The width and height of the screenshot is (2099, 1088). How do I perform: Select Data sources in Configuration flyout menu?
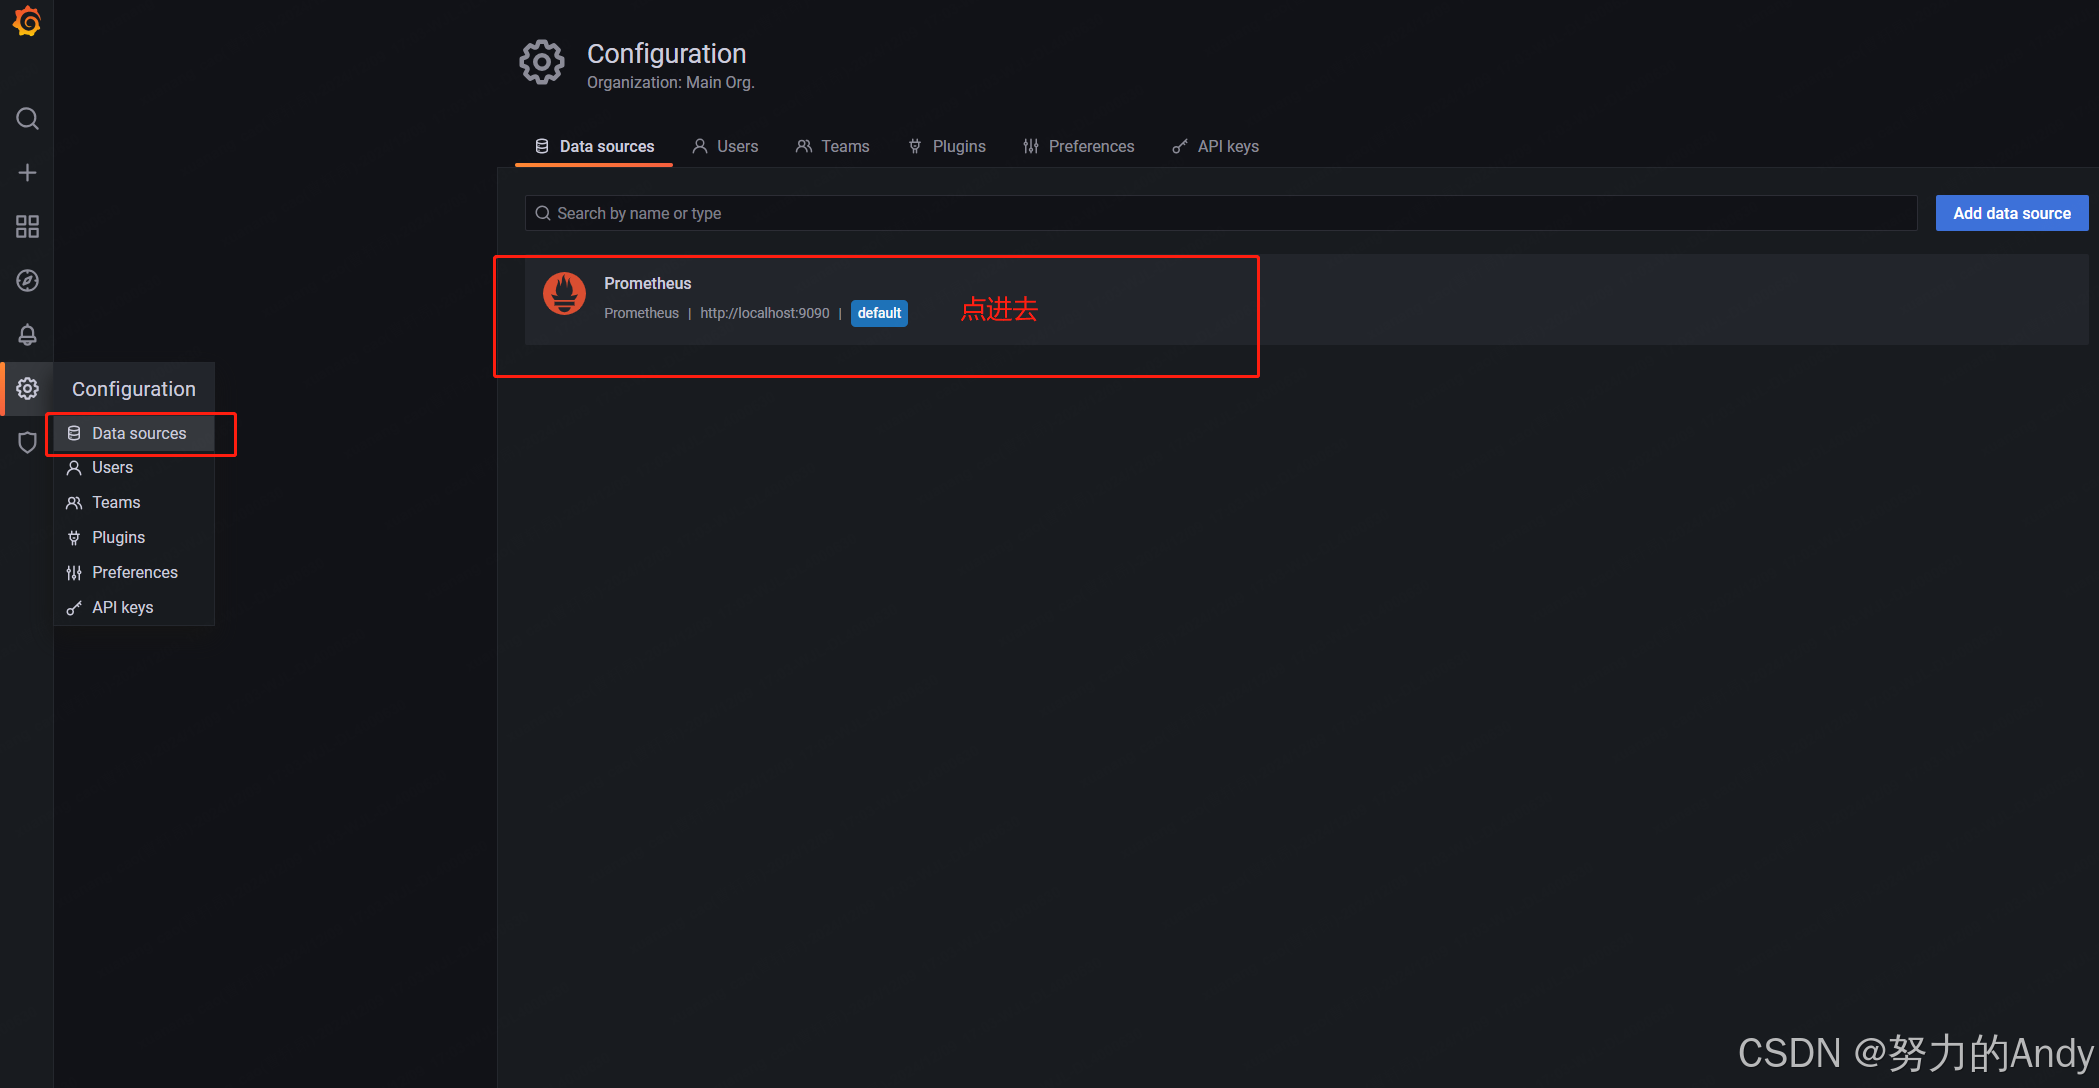tap(138, 433)
